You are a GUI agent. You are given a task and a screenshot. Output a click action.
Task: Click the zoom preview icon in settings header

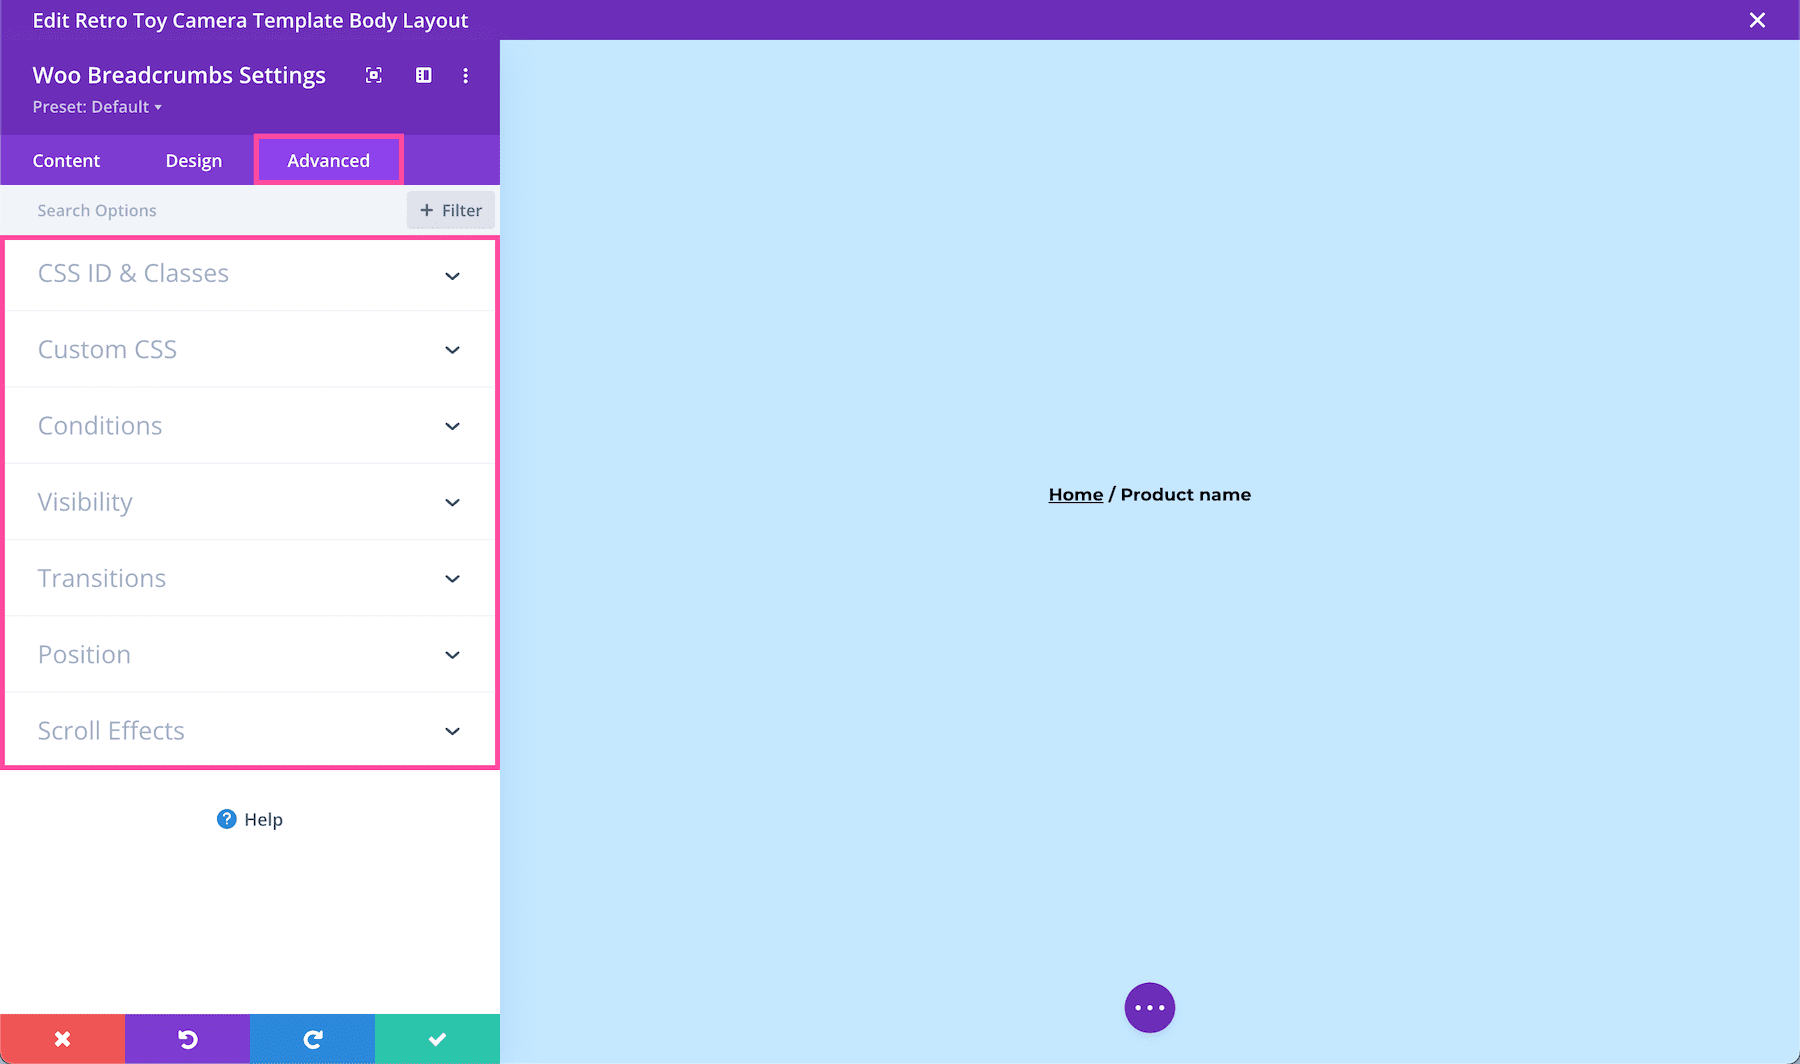pos(373,75)
